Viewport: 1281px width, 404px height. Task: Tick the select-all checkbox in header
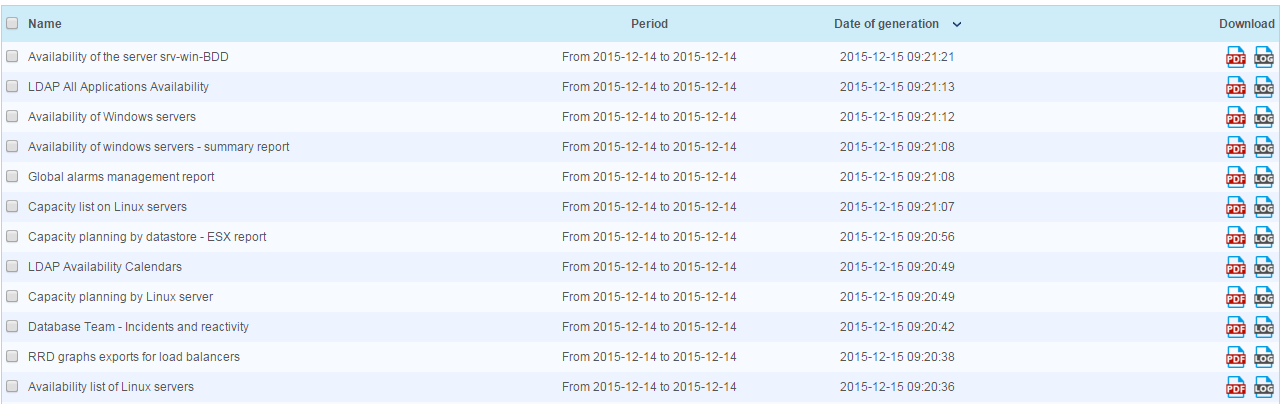coord(13,23)
